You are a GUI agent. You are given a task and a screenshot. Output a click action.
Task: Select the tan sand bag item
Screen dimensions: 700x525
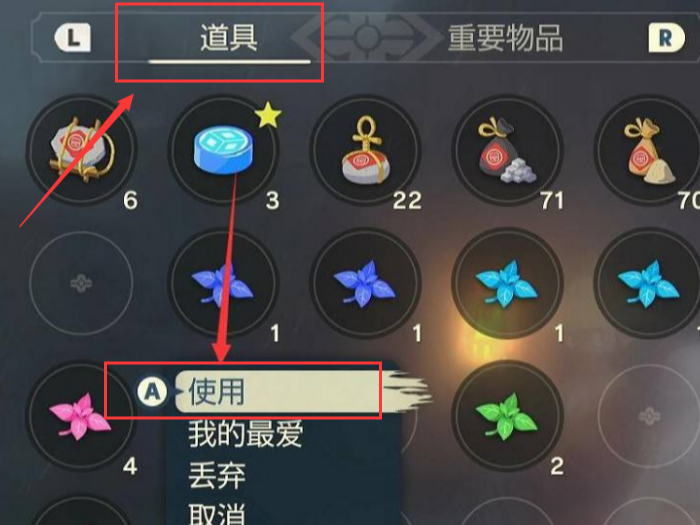[x=647, y=150]
